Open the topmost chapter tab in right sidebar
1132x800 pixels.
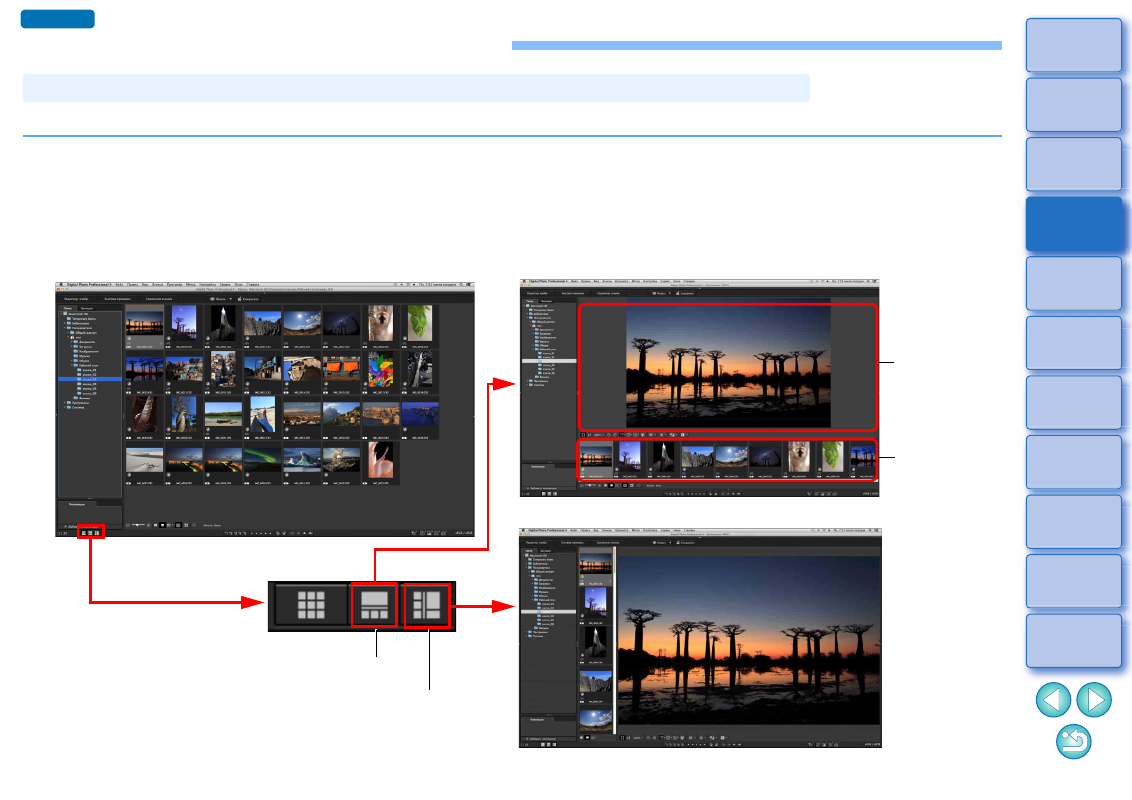1074,45
